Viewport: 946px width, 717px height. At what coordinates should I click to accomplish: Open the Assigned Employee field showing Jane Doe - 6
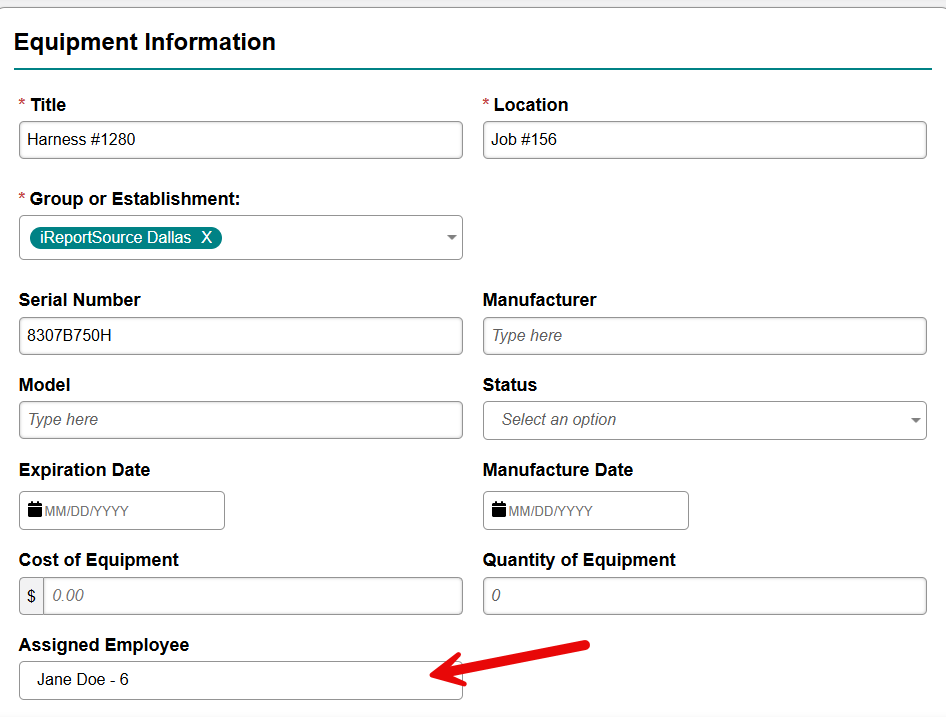(x=241, y=680)
